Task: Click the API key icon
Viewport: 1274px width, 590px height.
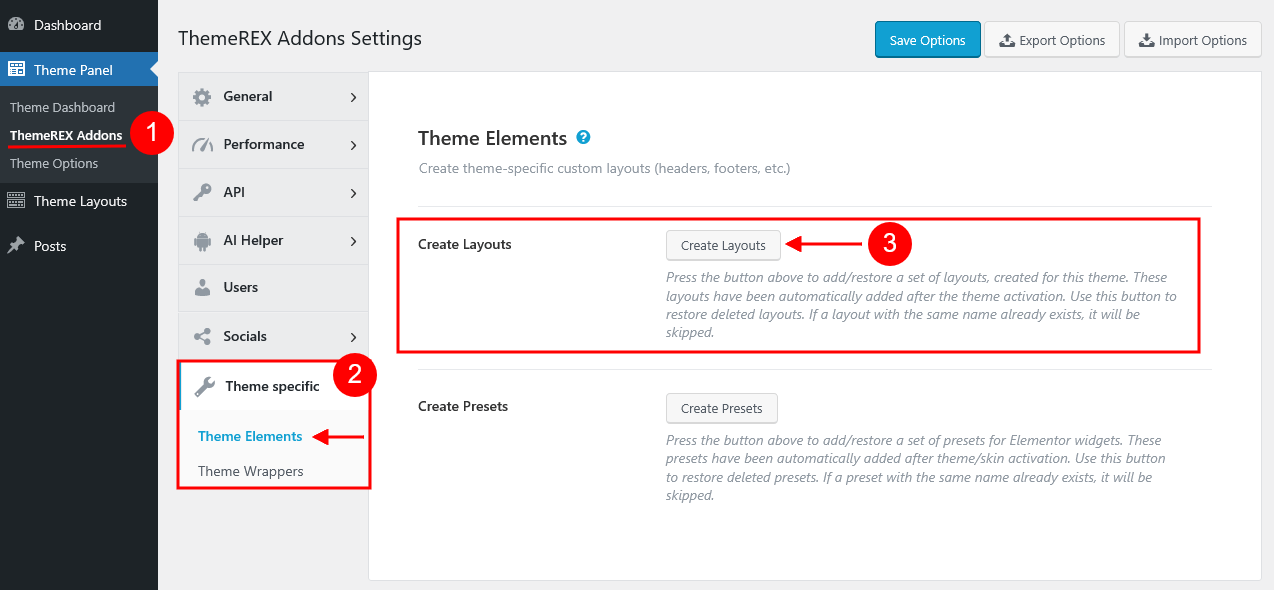Action: pos(202,193)
